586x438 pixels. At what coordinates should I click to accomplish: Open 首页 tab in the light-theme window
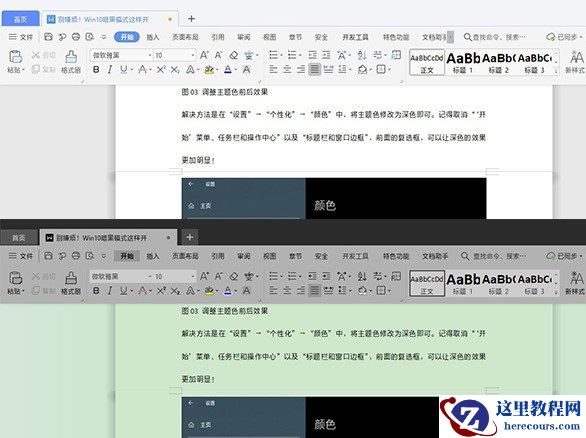(20, 19)
